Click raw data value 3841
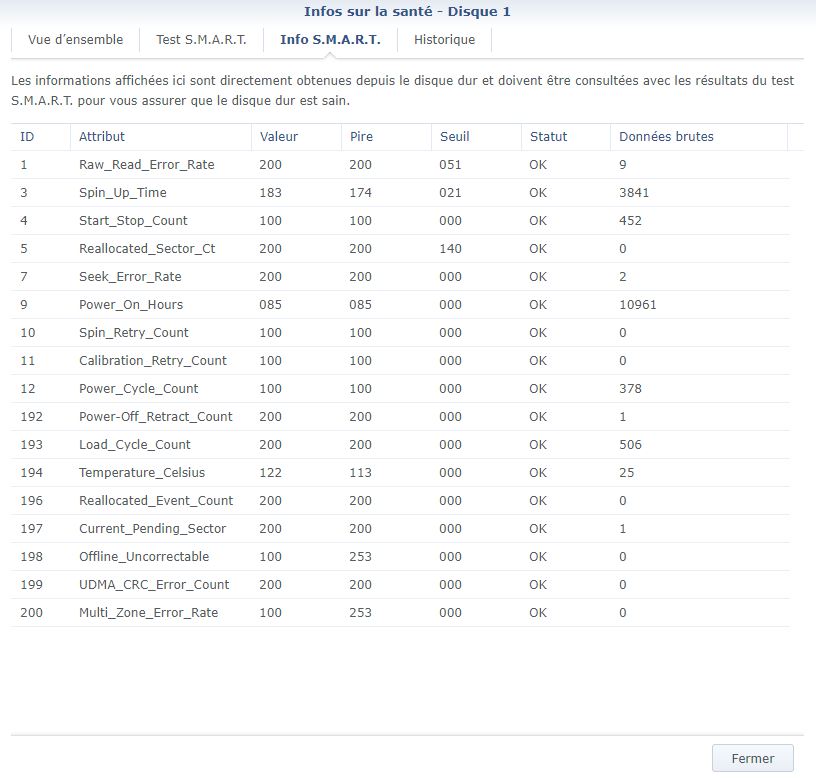This screenshot has width=816, height=778. pyautogui.click(x=634, y=193)
